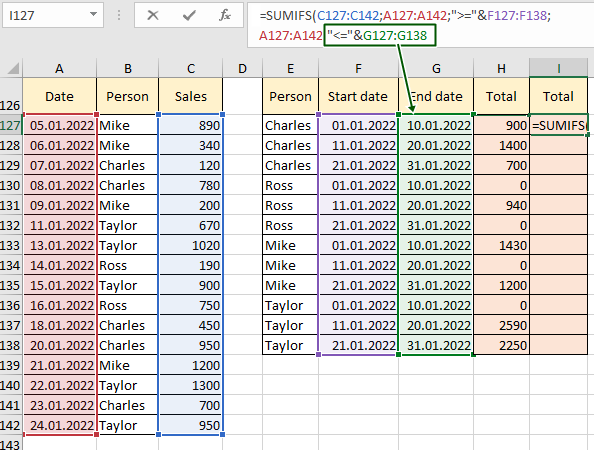Click the Sales header cell

pos(191,97)
